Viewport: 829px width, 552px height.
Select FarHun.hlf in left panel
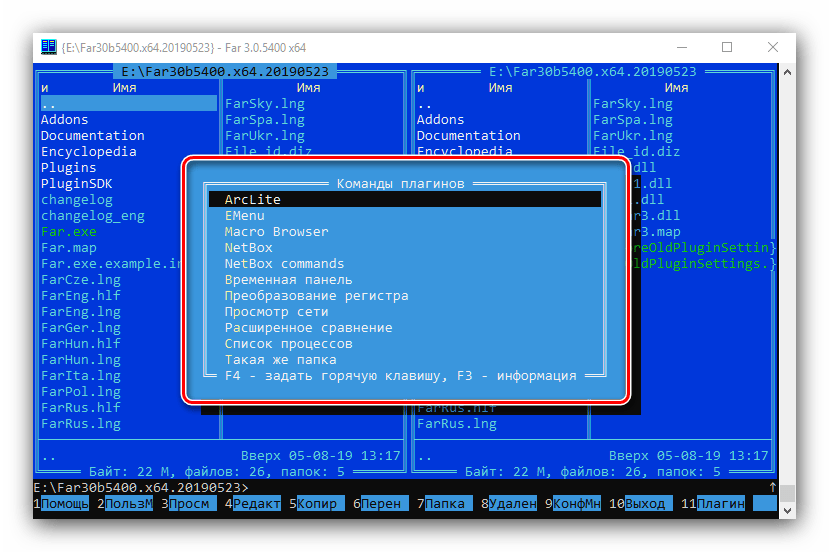click(x=81, y=344)
